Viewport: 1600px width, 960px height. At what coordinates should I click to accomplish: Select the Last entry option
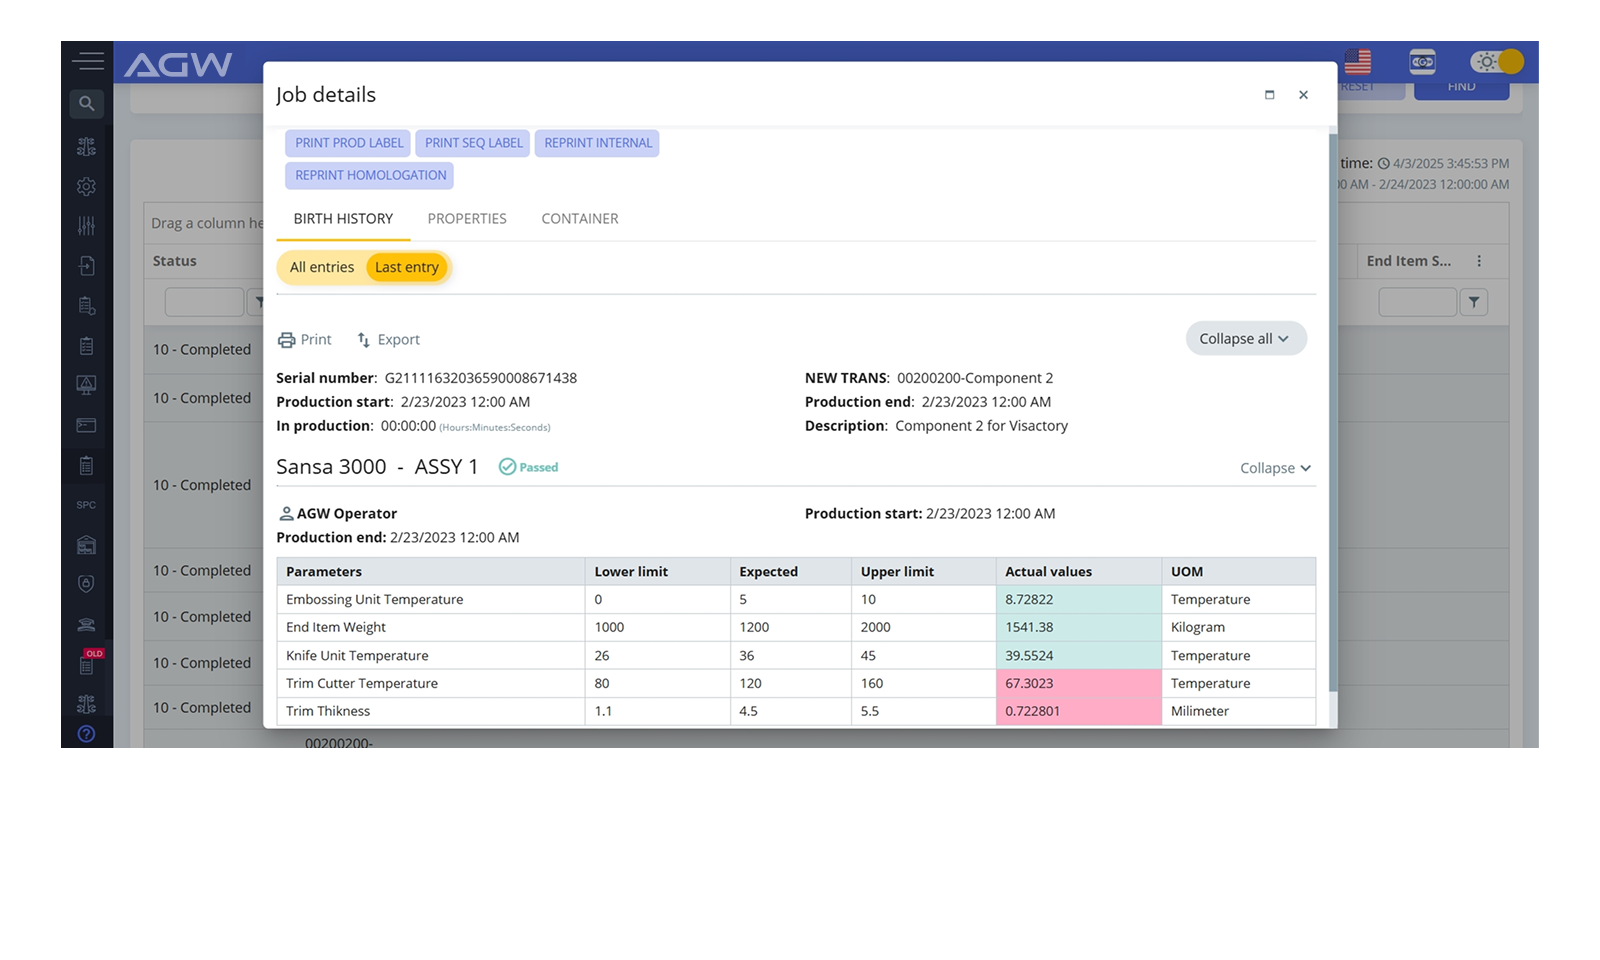(x=407, y=267)
